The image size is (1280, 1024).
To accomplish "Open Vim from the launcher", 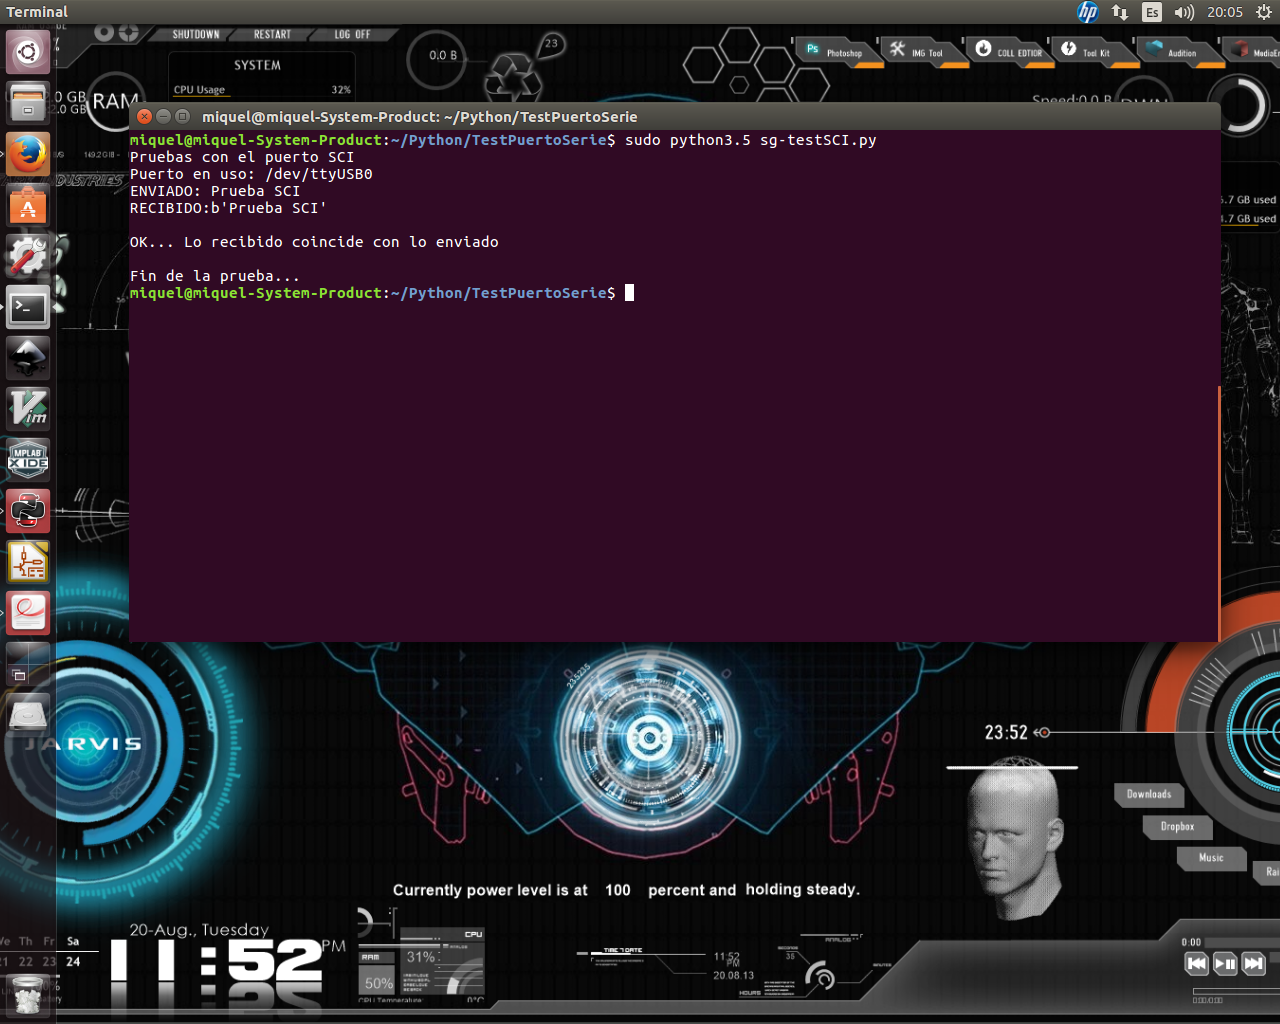I will (28, 410).
